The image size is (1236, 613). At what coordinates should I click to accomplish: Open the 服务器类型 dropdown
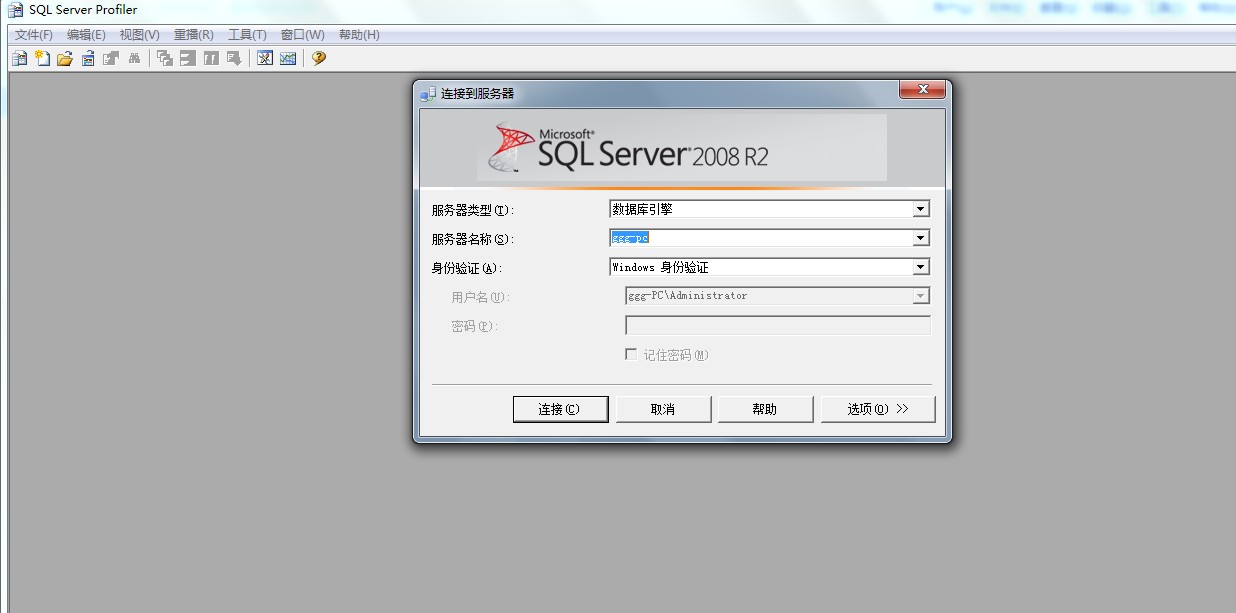pyautogui.click(x=921, y=208)
